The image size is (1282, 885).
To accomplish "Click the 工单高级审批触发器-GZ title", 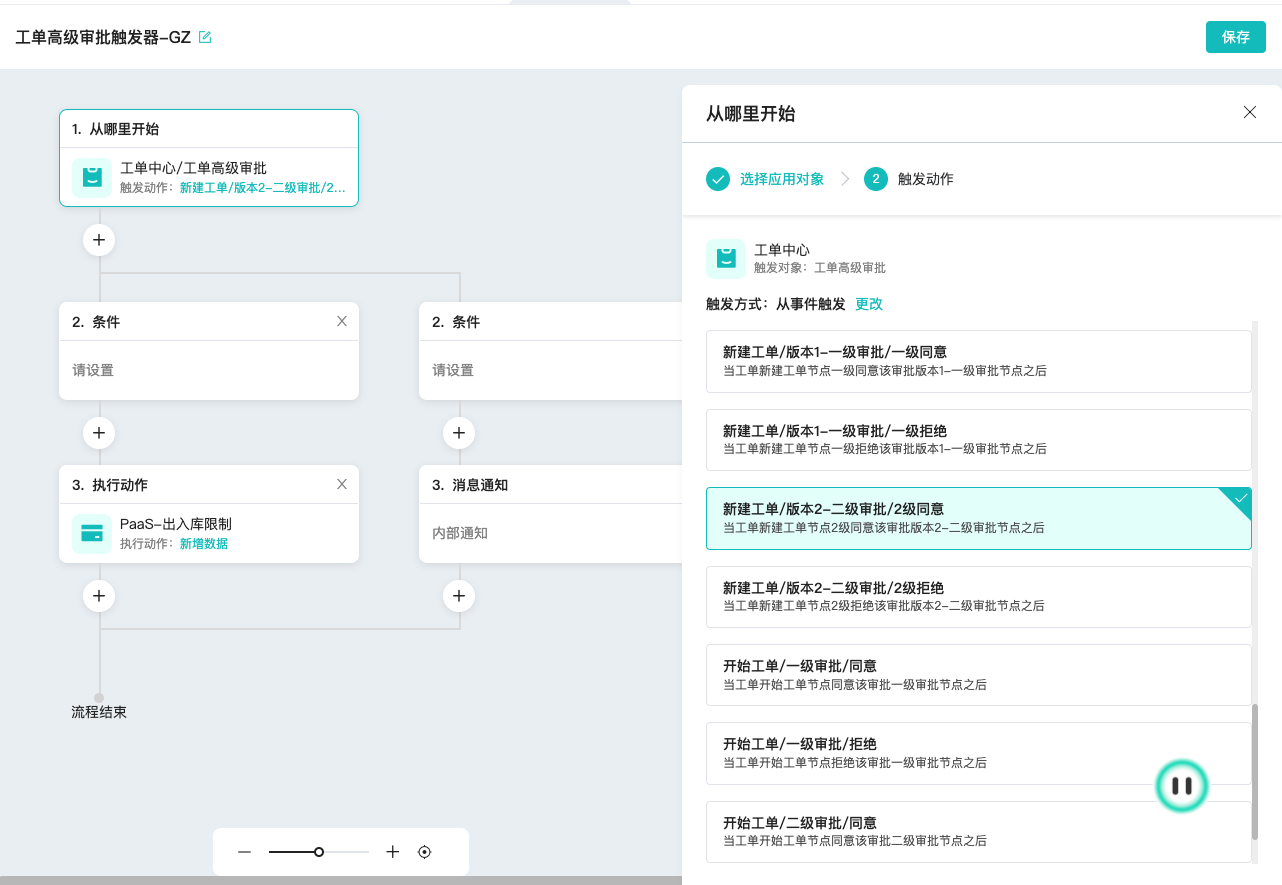I will (103, 37).
